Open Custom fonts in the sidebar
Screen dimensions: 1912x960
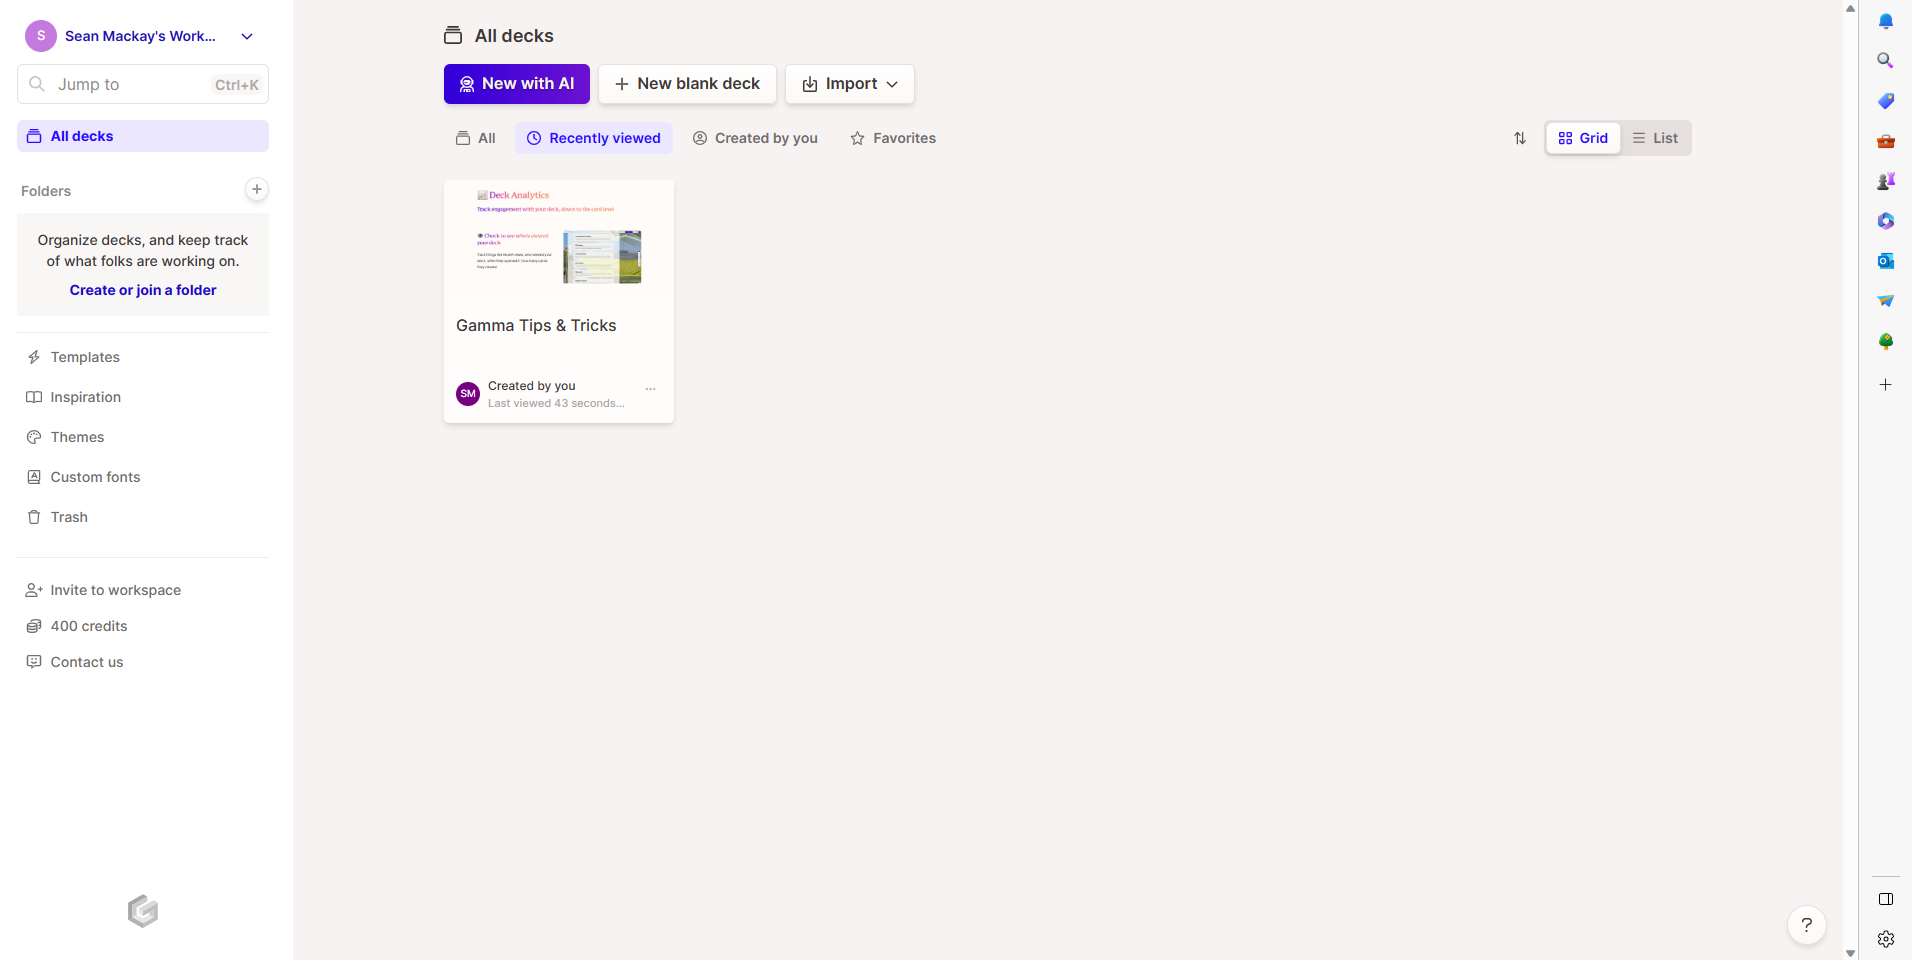coord(143,477)
